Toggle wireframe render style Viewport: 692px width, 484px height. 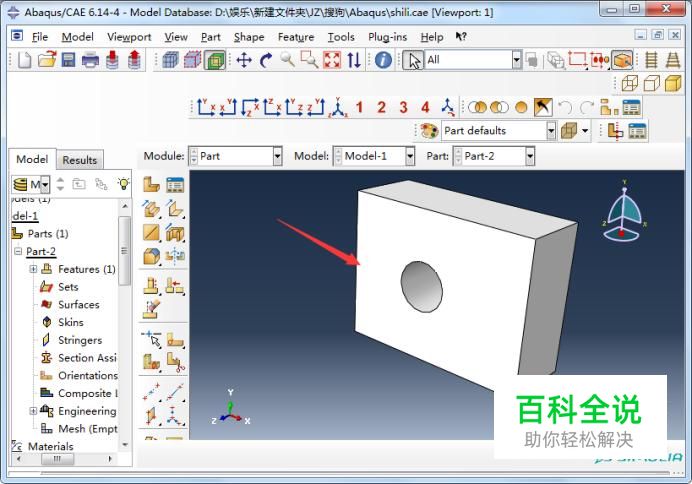[630, 83]
